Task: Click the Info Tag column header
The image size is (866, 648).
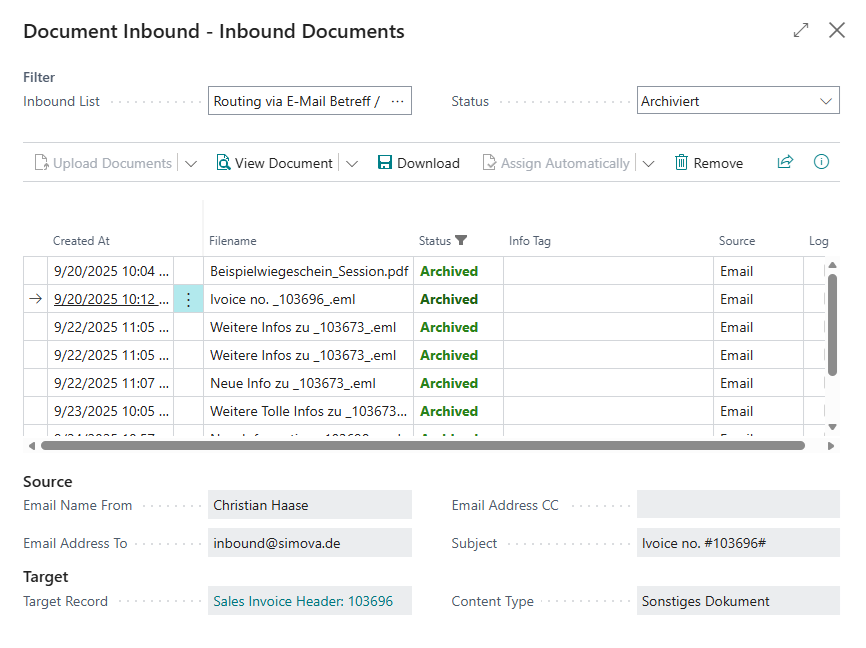Action: pyautogui.click(x=530, y=241)
